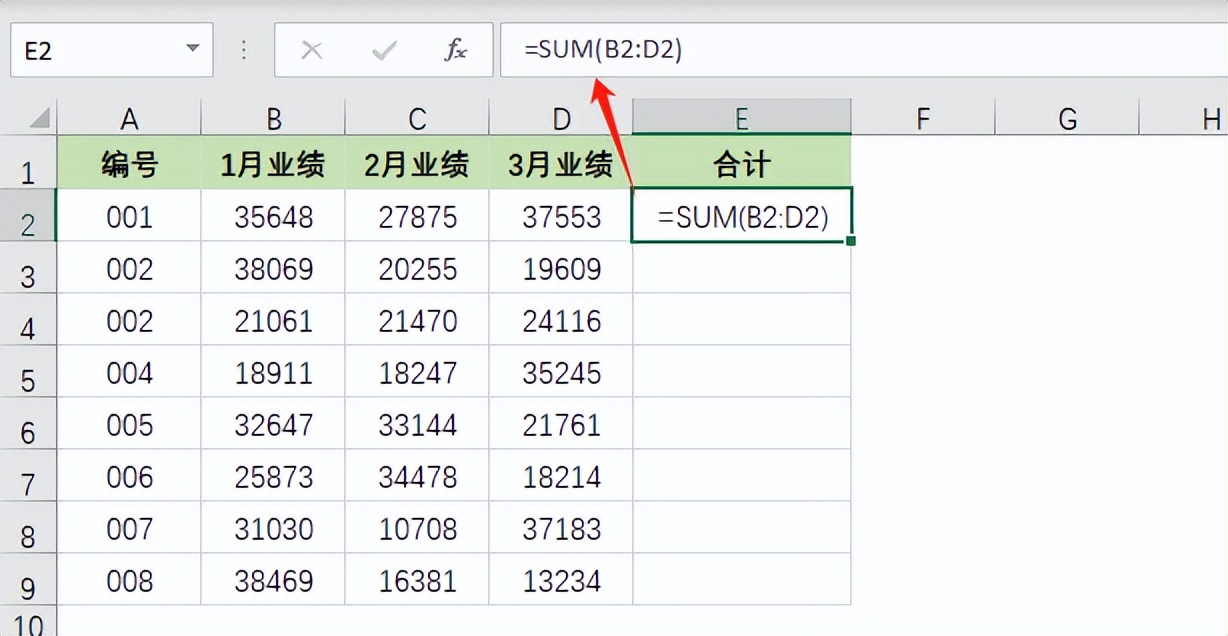Select cell with ID 005
The height and width of the screenshot is (636, 1228).
pos(129,424)
